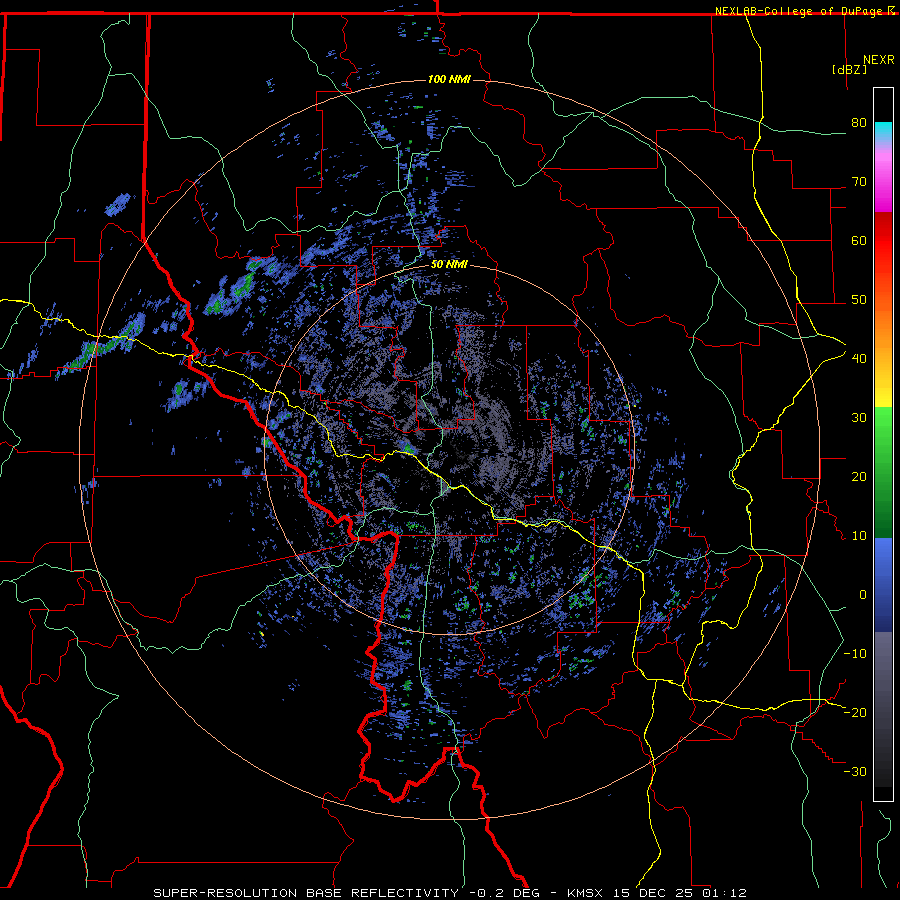Click the 50 value on the dBZ scale
The width and height of the screenshot is (900, 900).
pos(859,300)
